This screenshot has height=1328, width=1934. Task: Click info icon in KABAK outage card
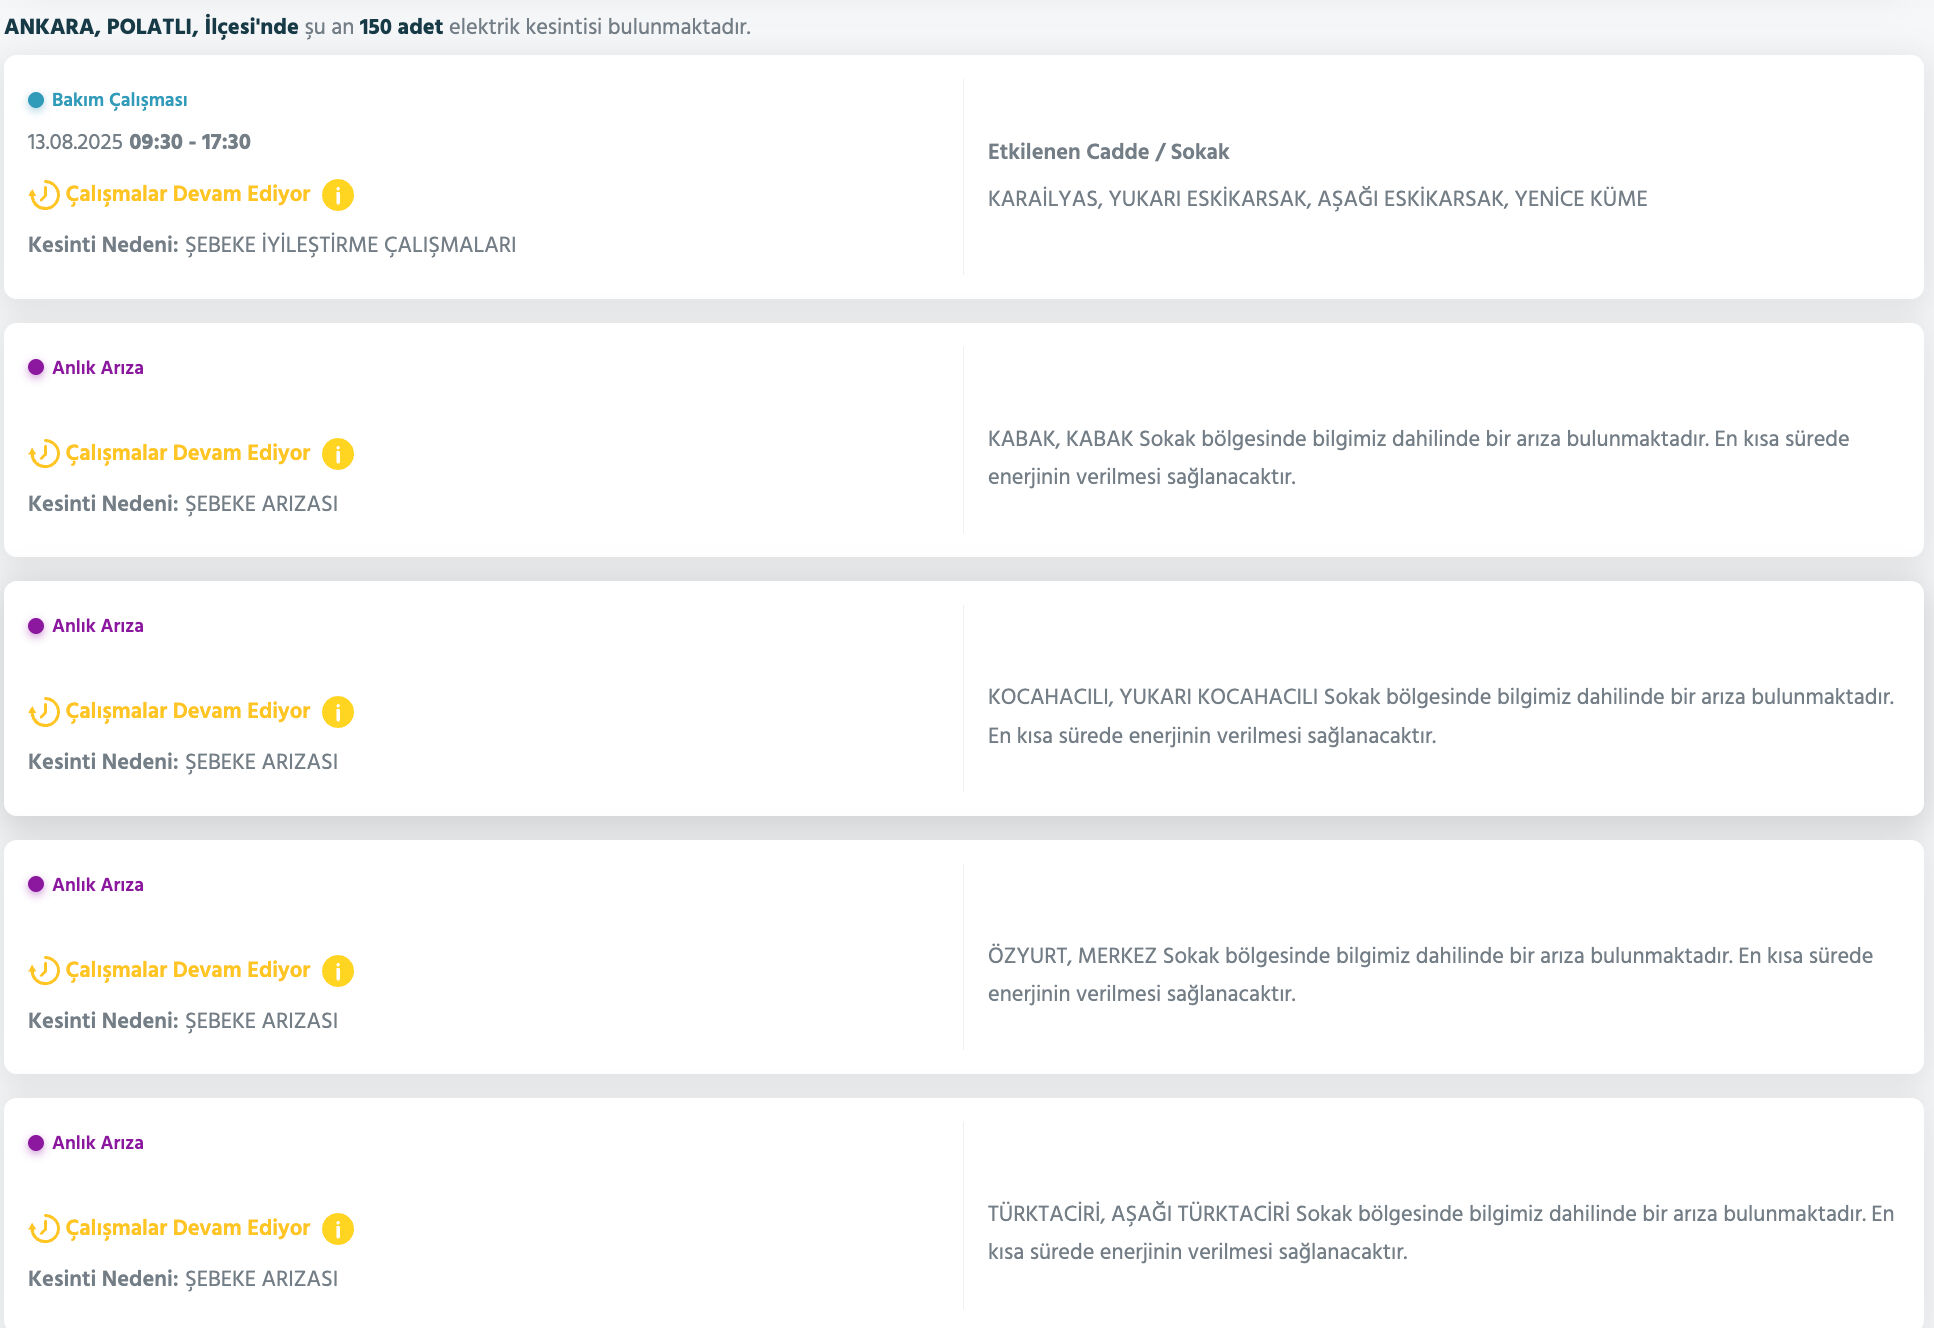tap(338, 454)
